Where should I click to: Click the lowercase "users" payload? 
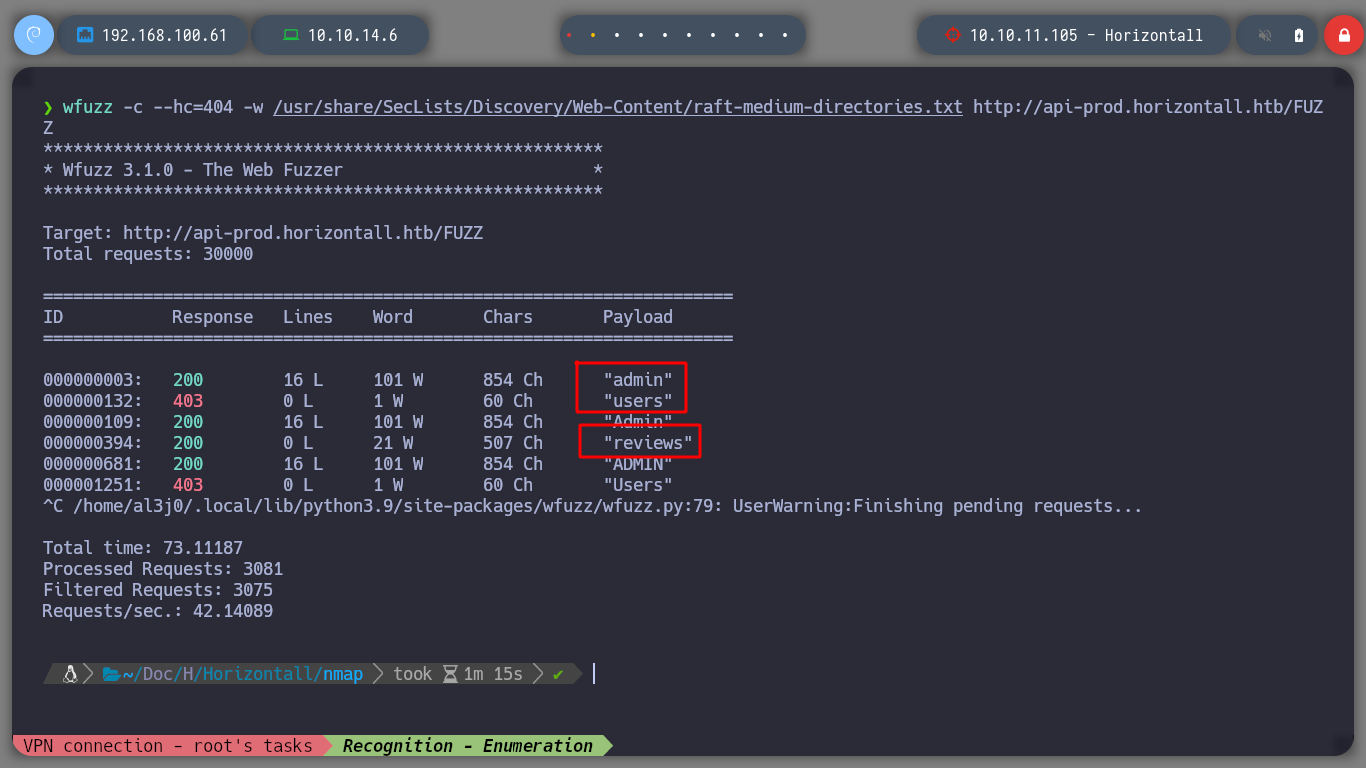638,401
